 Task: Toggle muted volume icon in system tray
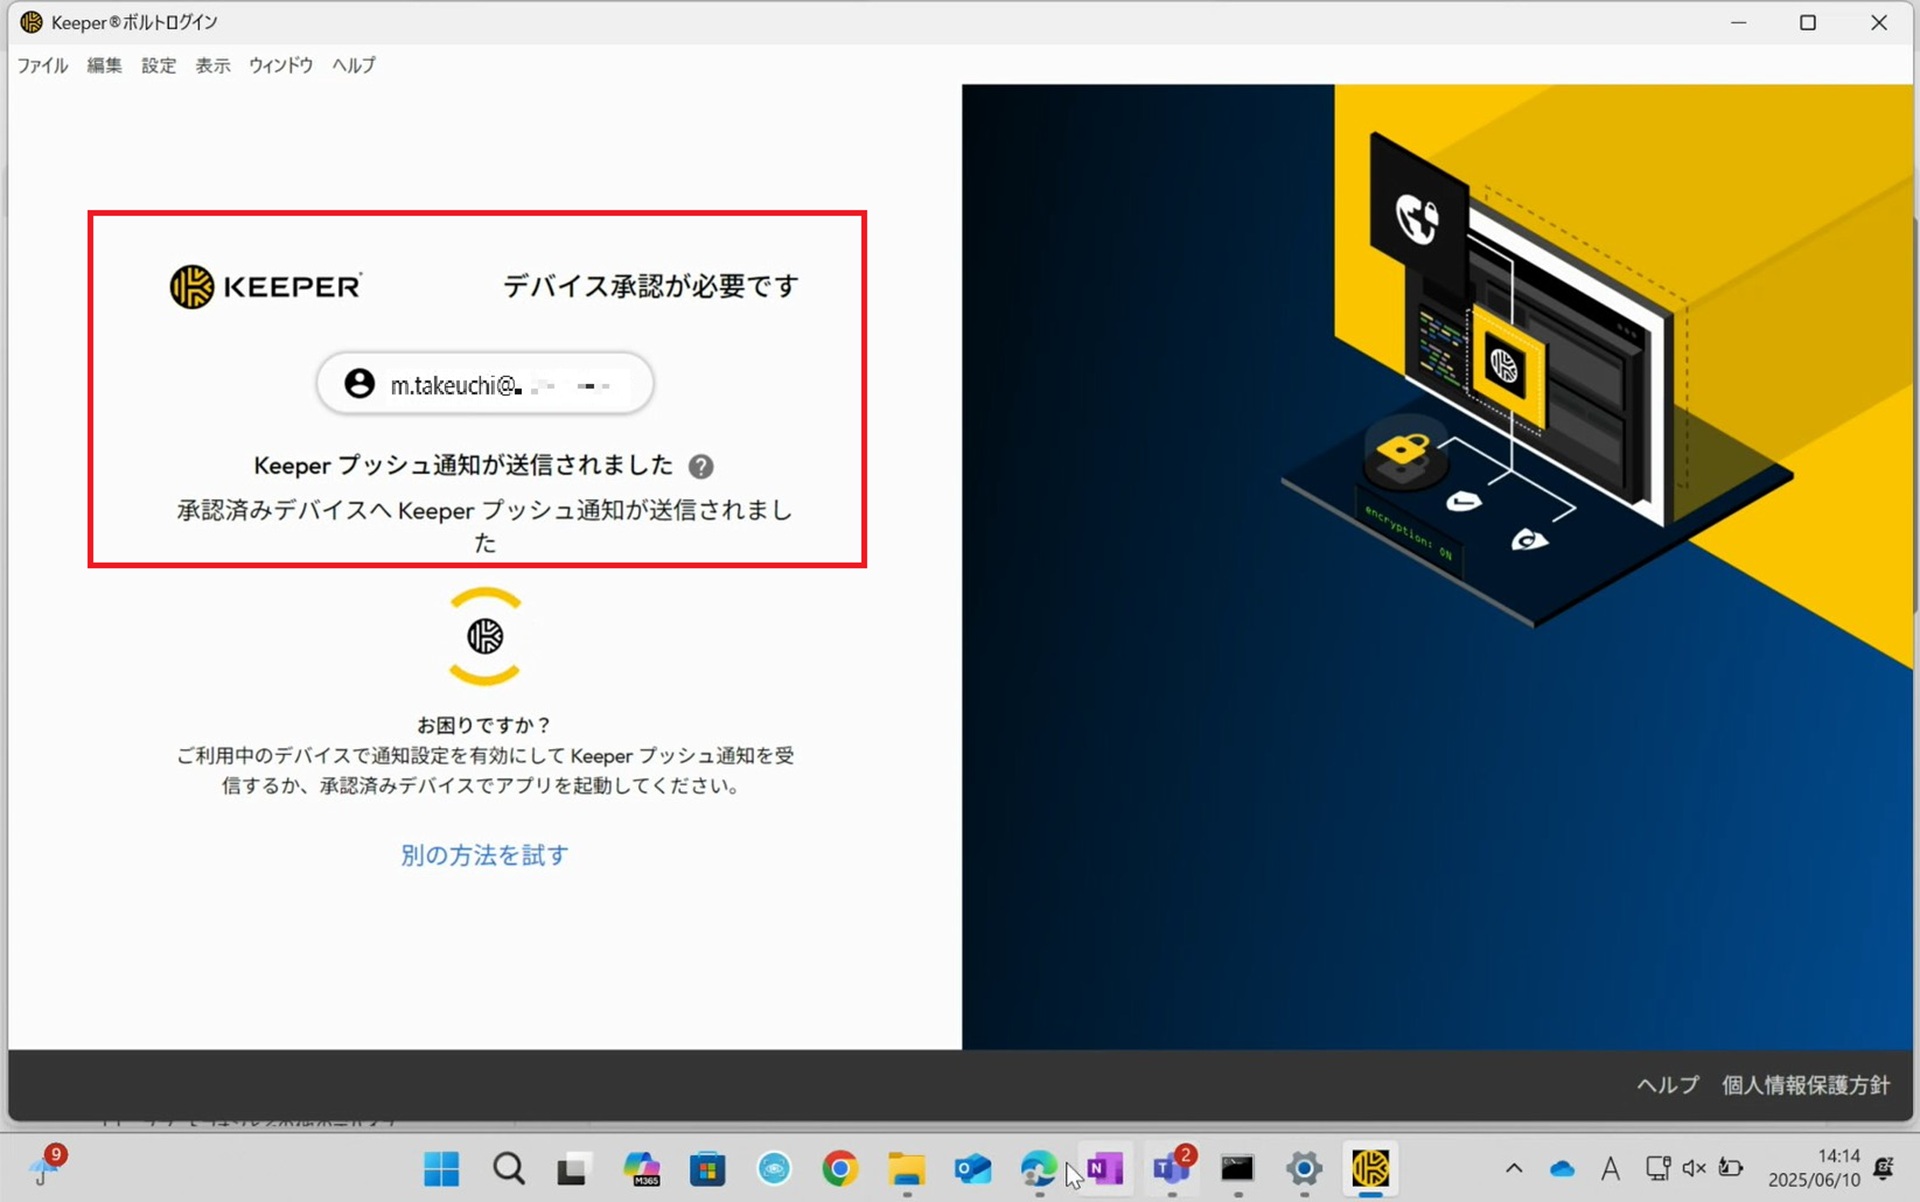(1693, 1167)
